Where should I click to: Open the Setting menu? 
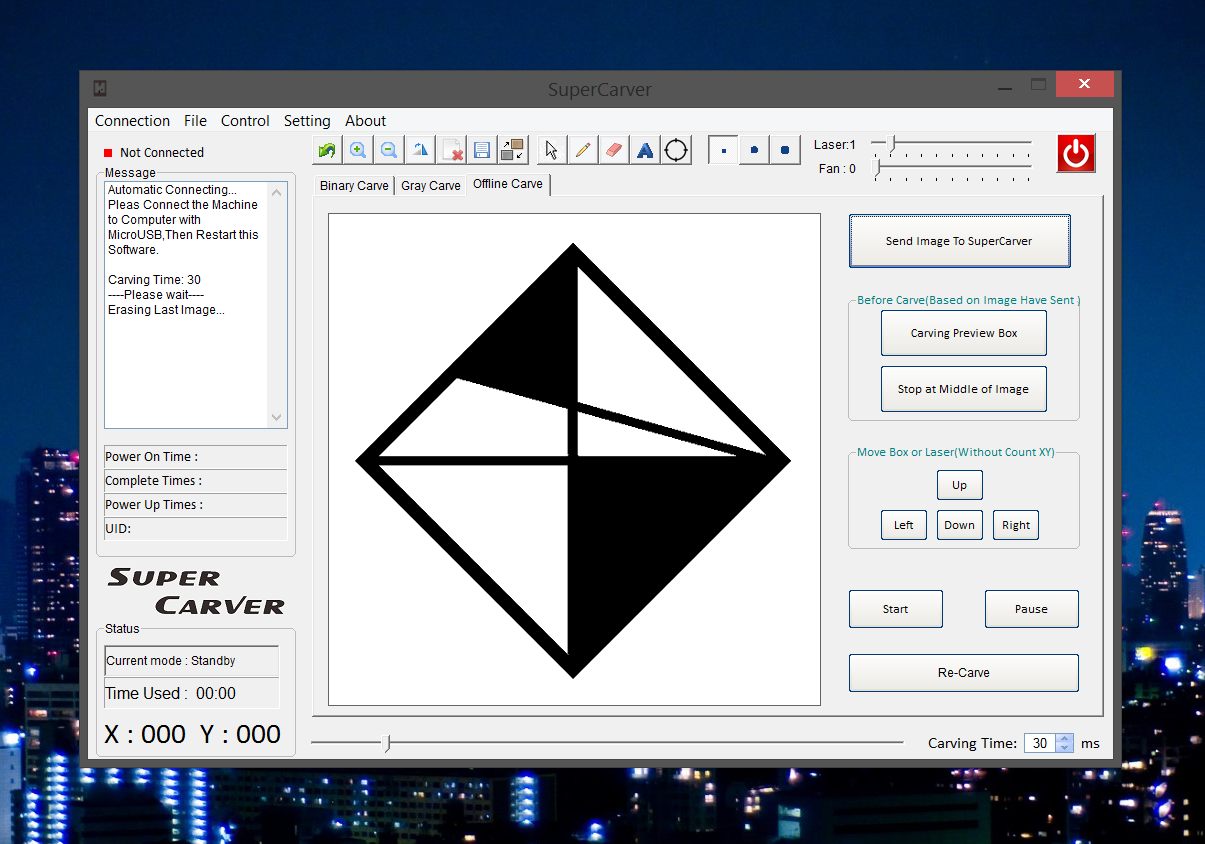tap(307, 120)
